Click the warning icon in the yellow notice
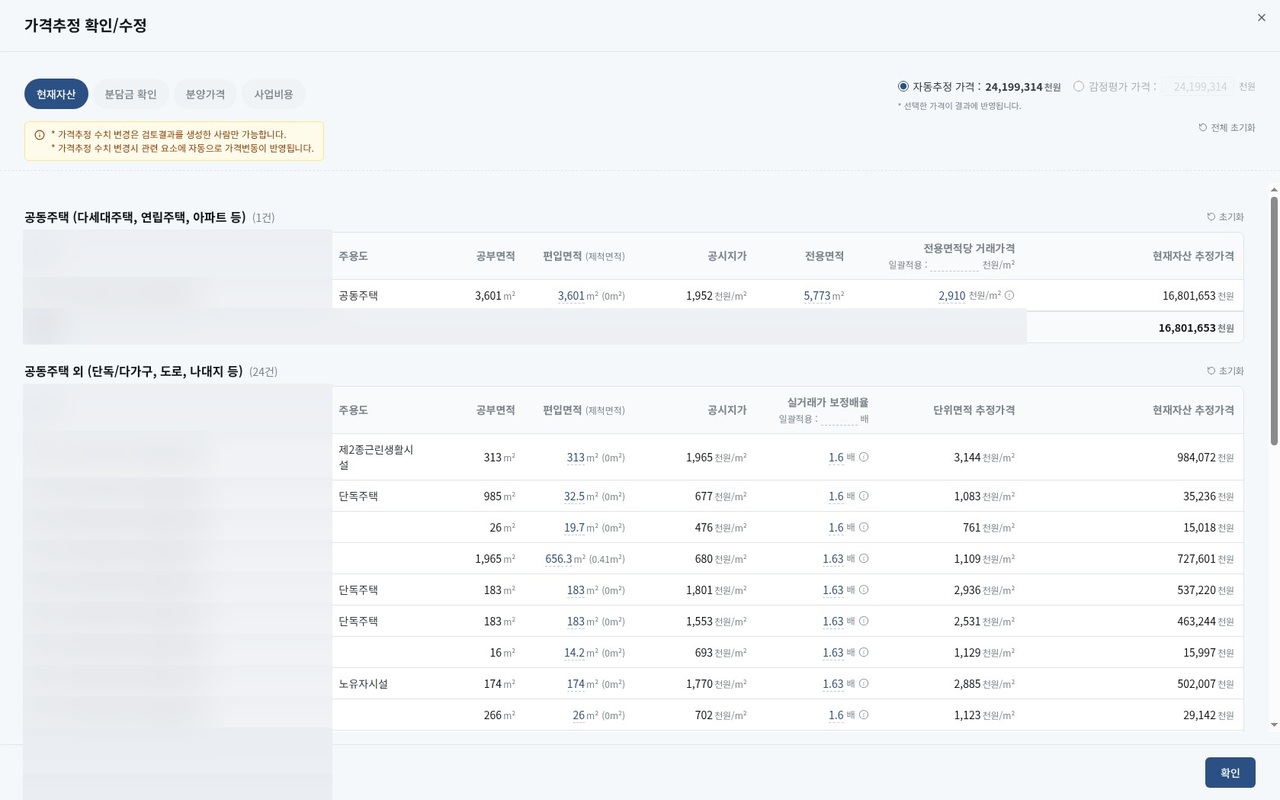Screen dimensions: 1280x800 [39, 134]
